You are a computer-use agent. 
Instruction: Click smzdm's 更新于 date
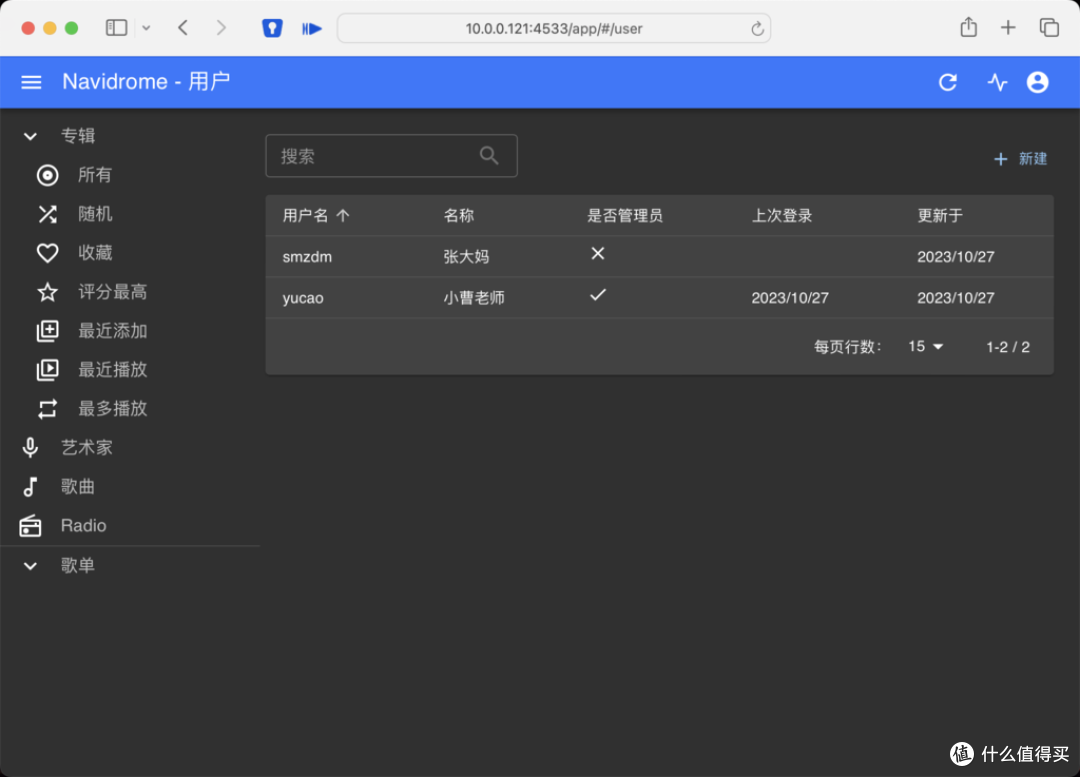coord(955,257)
